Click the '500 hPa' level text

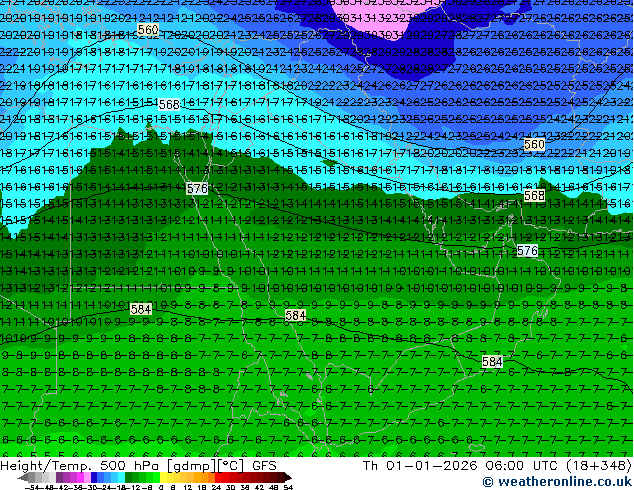pos(131,466)
